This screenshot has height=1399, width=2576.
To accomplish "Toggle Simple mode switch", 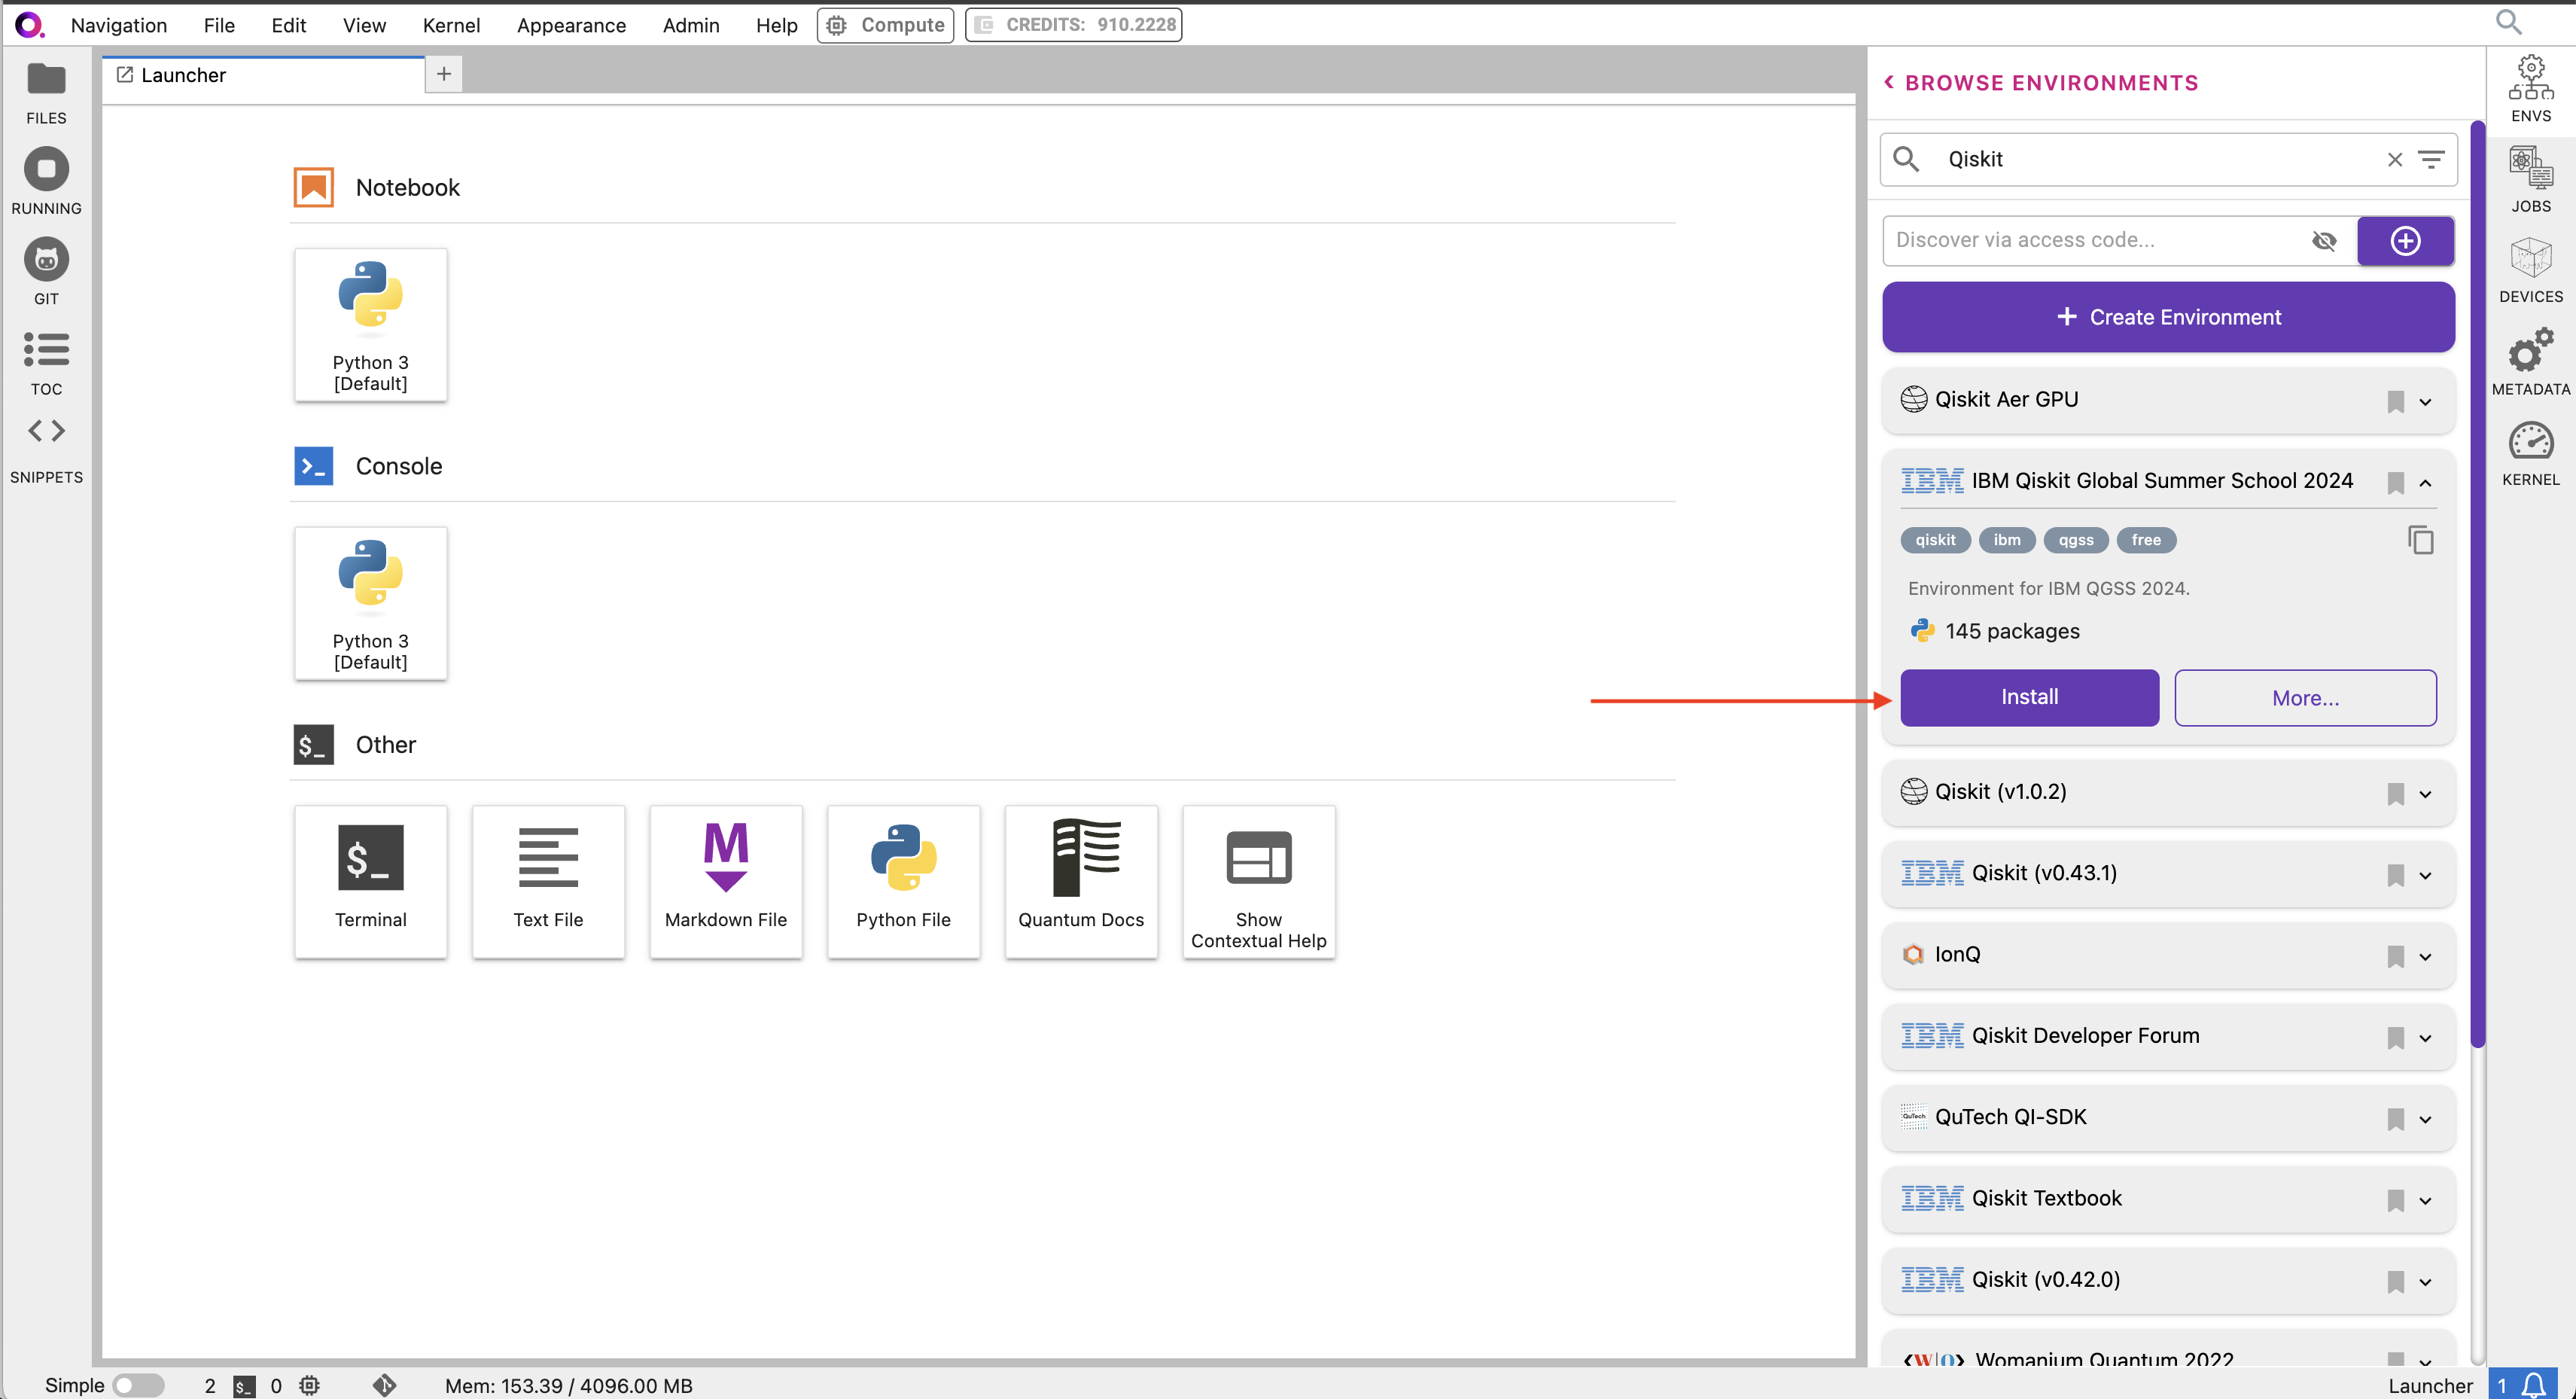I will [x=138, y=1385].
